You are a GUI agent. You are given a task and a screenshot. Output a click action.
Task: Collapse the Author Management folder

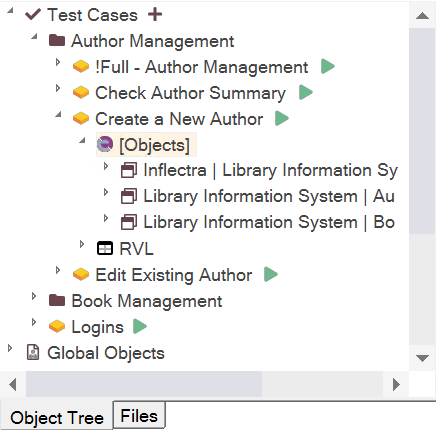(x=34, y=37)
